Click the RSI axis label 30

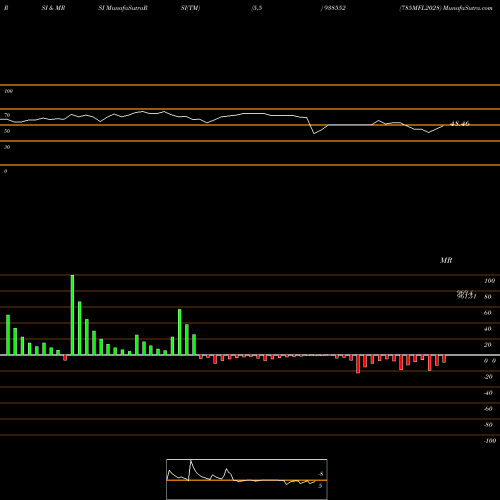coord(7,147)
